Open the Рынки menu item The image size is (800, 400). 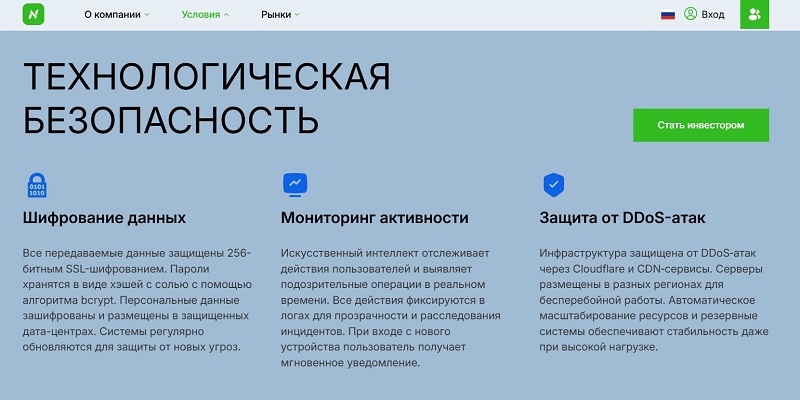pyautogui.click(x=275, y=15)
